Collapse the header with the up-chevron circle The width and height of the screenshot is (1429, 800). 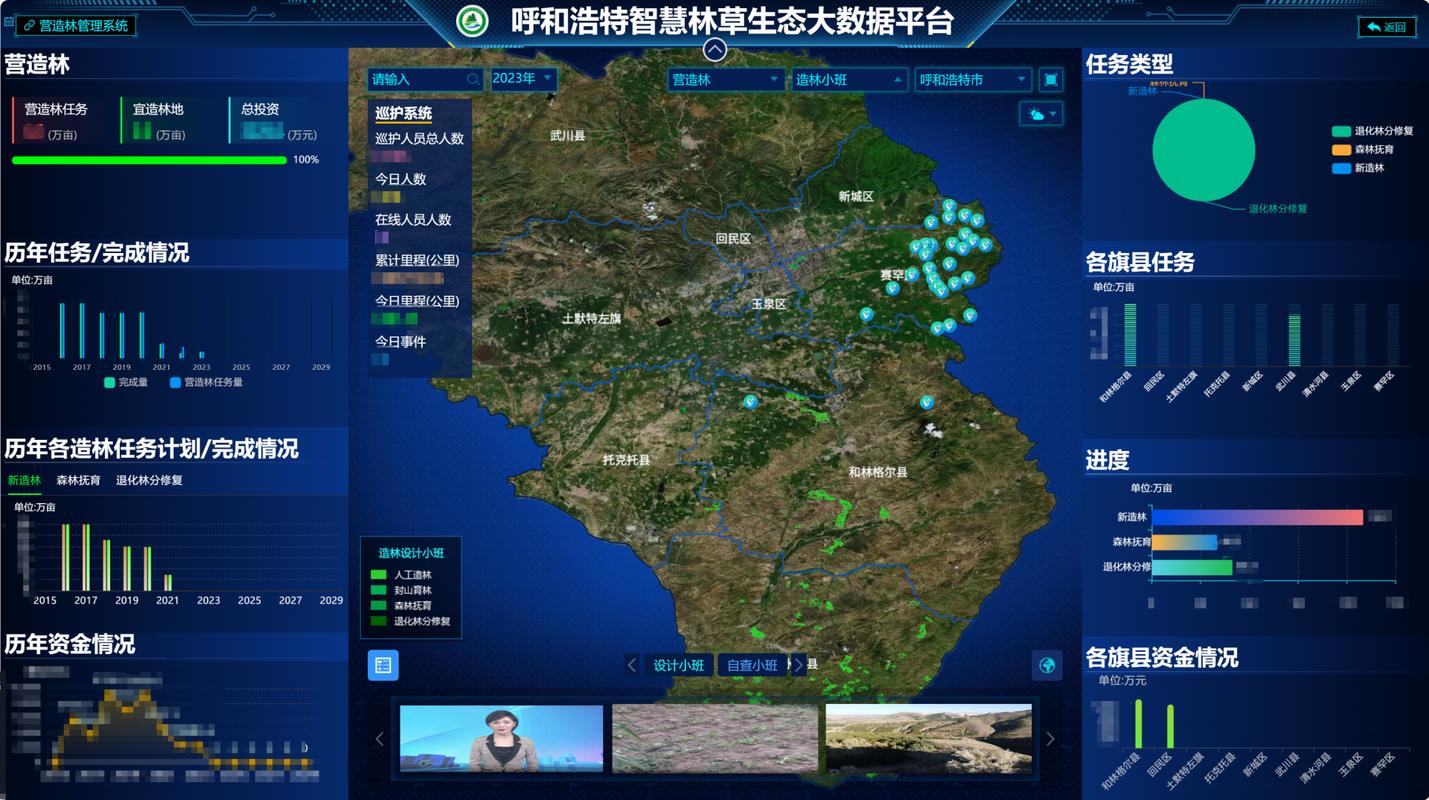point(714,49)
